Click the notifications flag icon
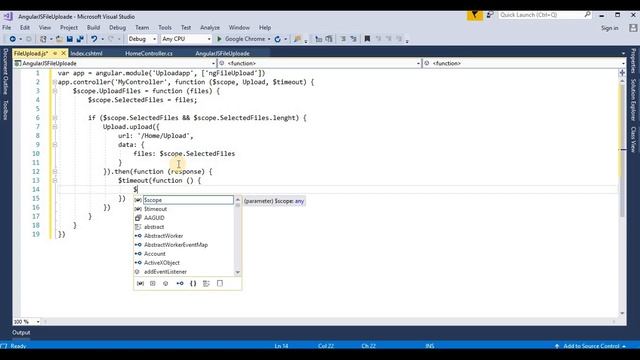This screenshot has height=360, width=640. 475,16
